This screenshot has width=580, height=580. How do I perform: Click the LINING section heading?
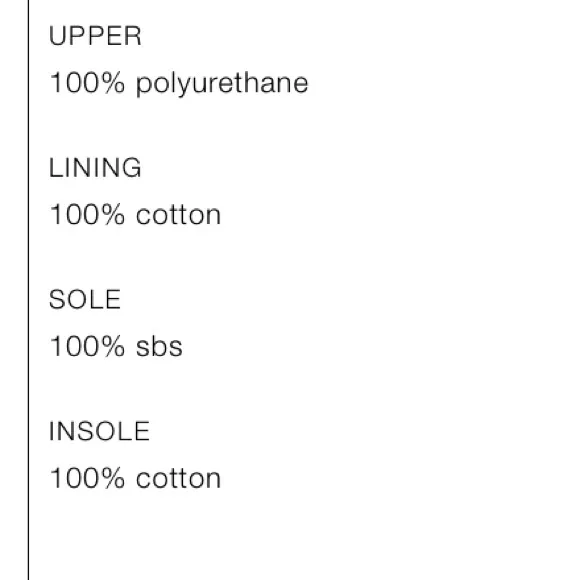pyautogui.click(x=95, y=168)
